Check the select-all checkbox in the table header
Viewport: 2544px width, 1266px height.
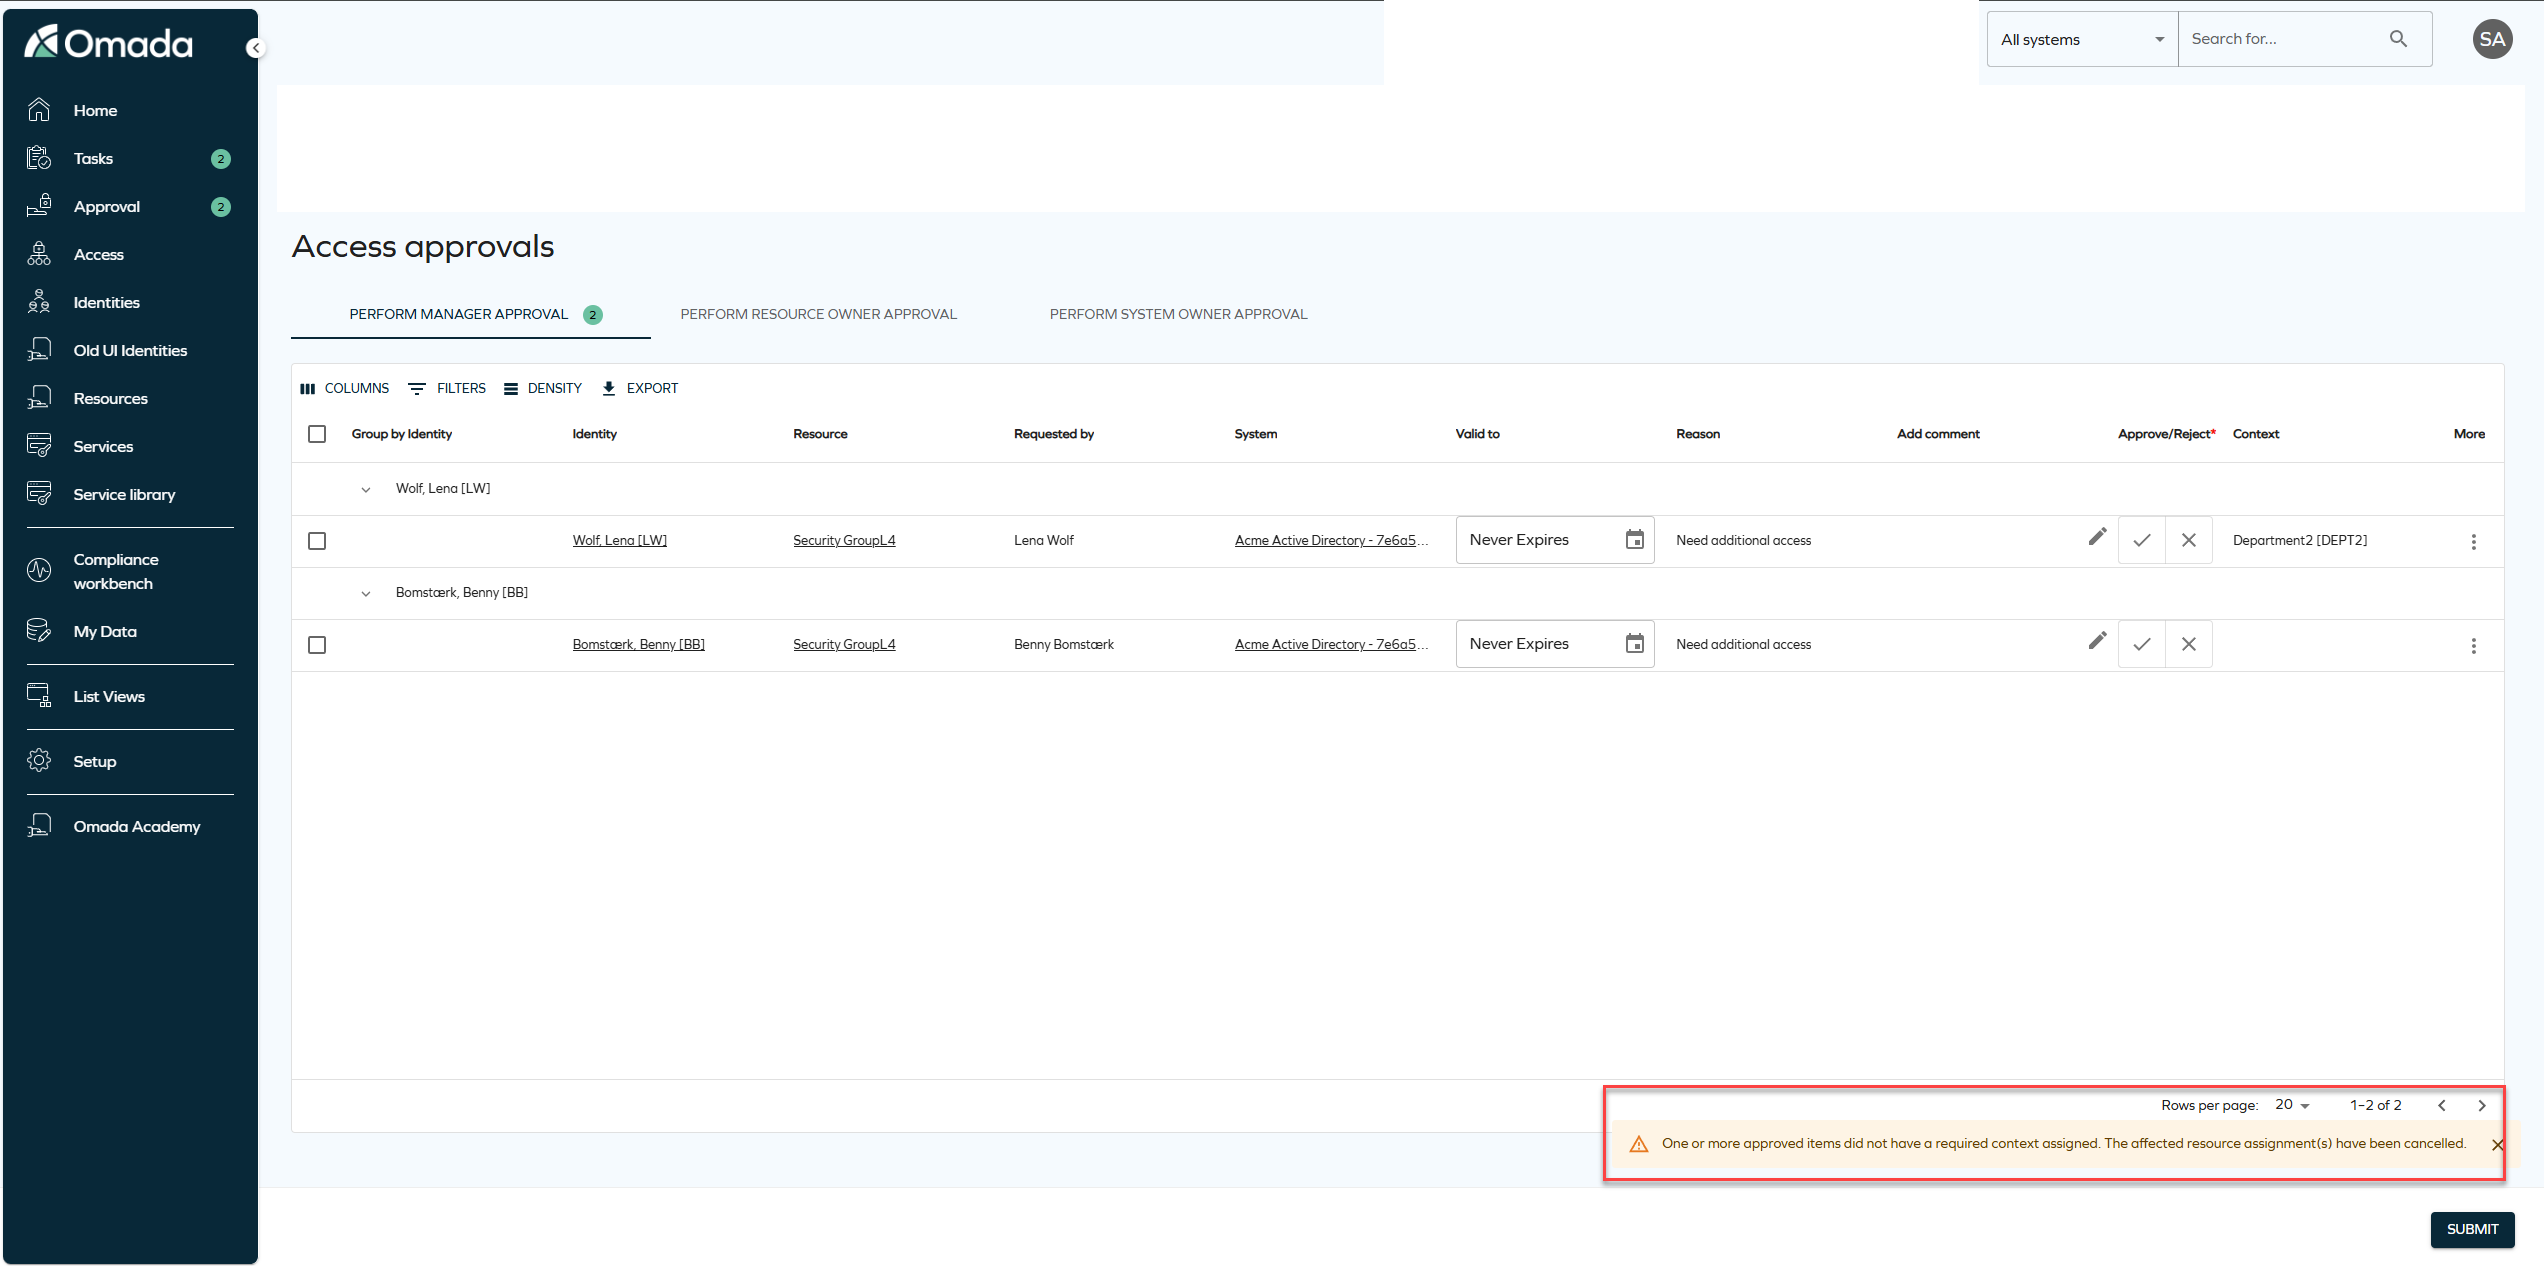click(317, 434)
